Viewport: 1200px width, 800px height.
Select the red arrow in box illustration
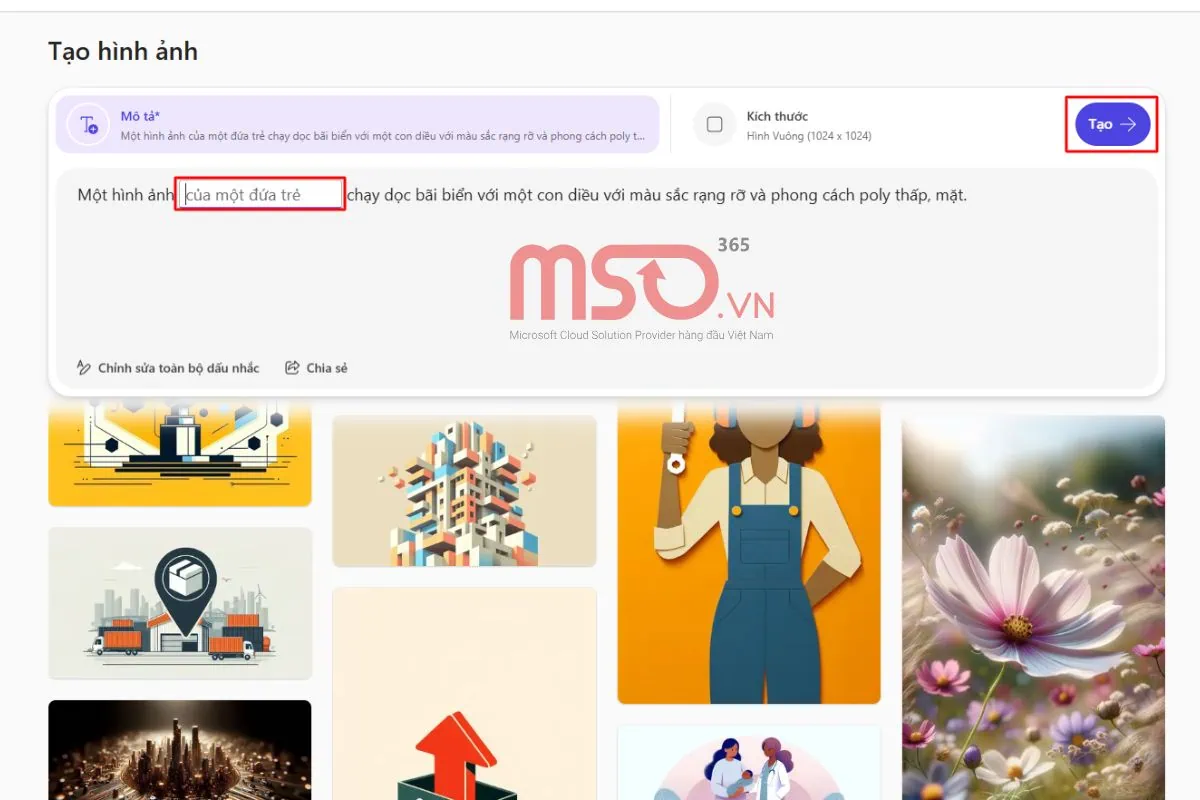point(464,700)
